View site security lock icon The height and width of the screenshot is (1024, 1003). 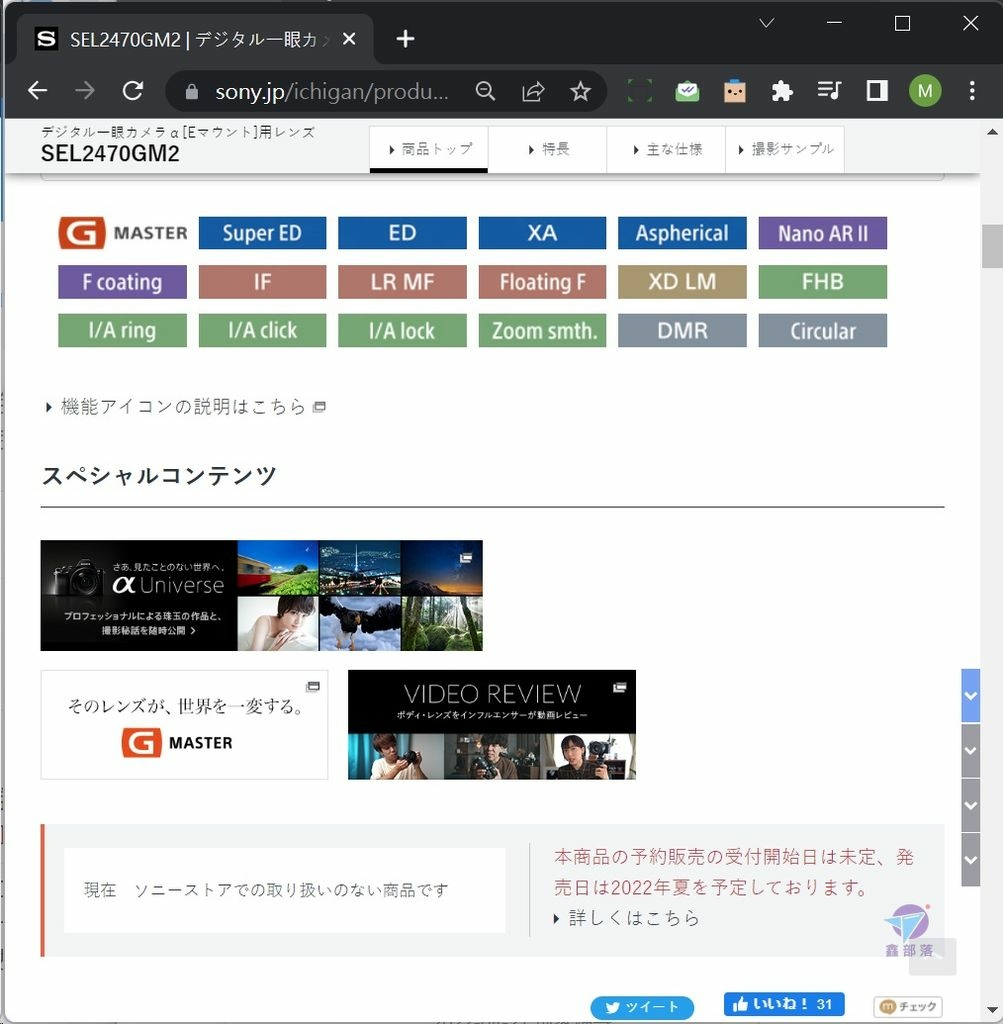pos(191,91)
